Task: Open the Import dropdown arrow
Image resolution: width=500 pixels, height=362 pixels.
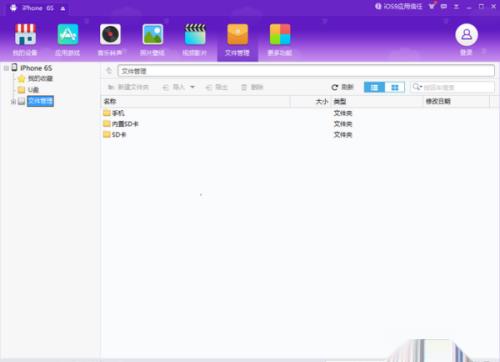Action: 192,87
